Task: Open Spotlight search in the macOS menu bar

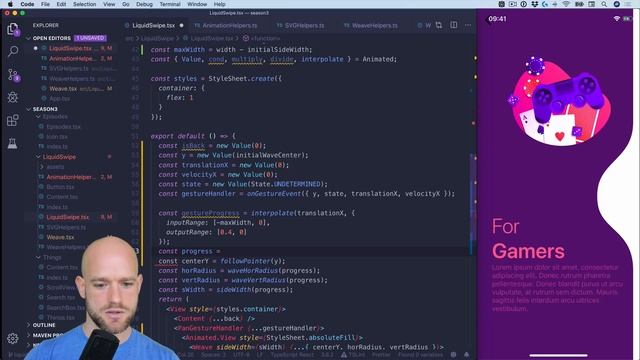Action: 604,4
